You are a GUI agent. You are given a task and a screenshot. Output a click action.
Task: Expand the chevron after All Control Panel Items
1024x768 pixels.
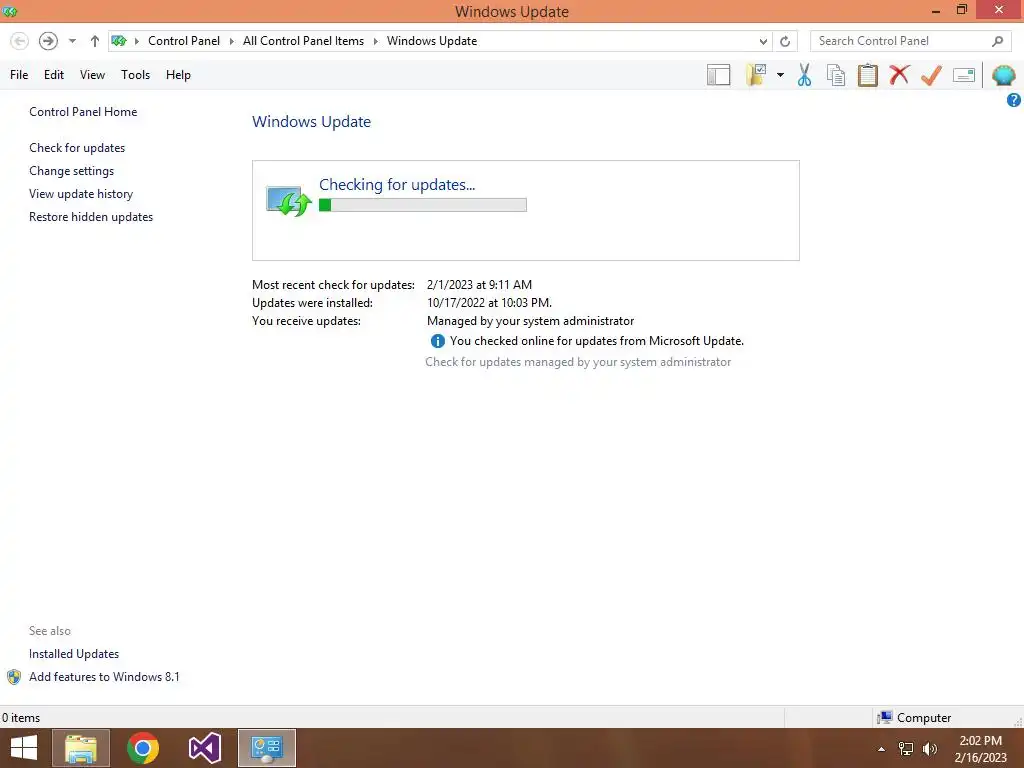click(x=376, y=41)
